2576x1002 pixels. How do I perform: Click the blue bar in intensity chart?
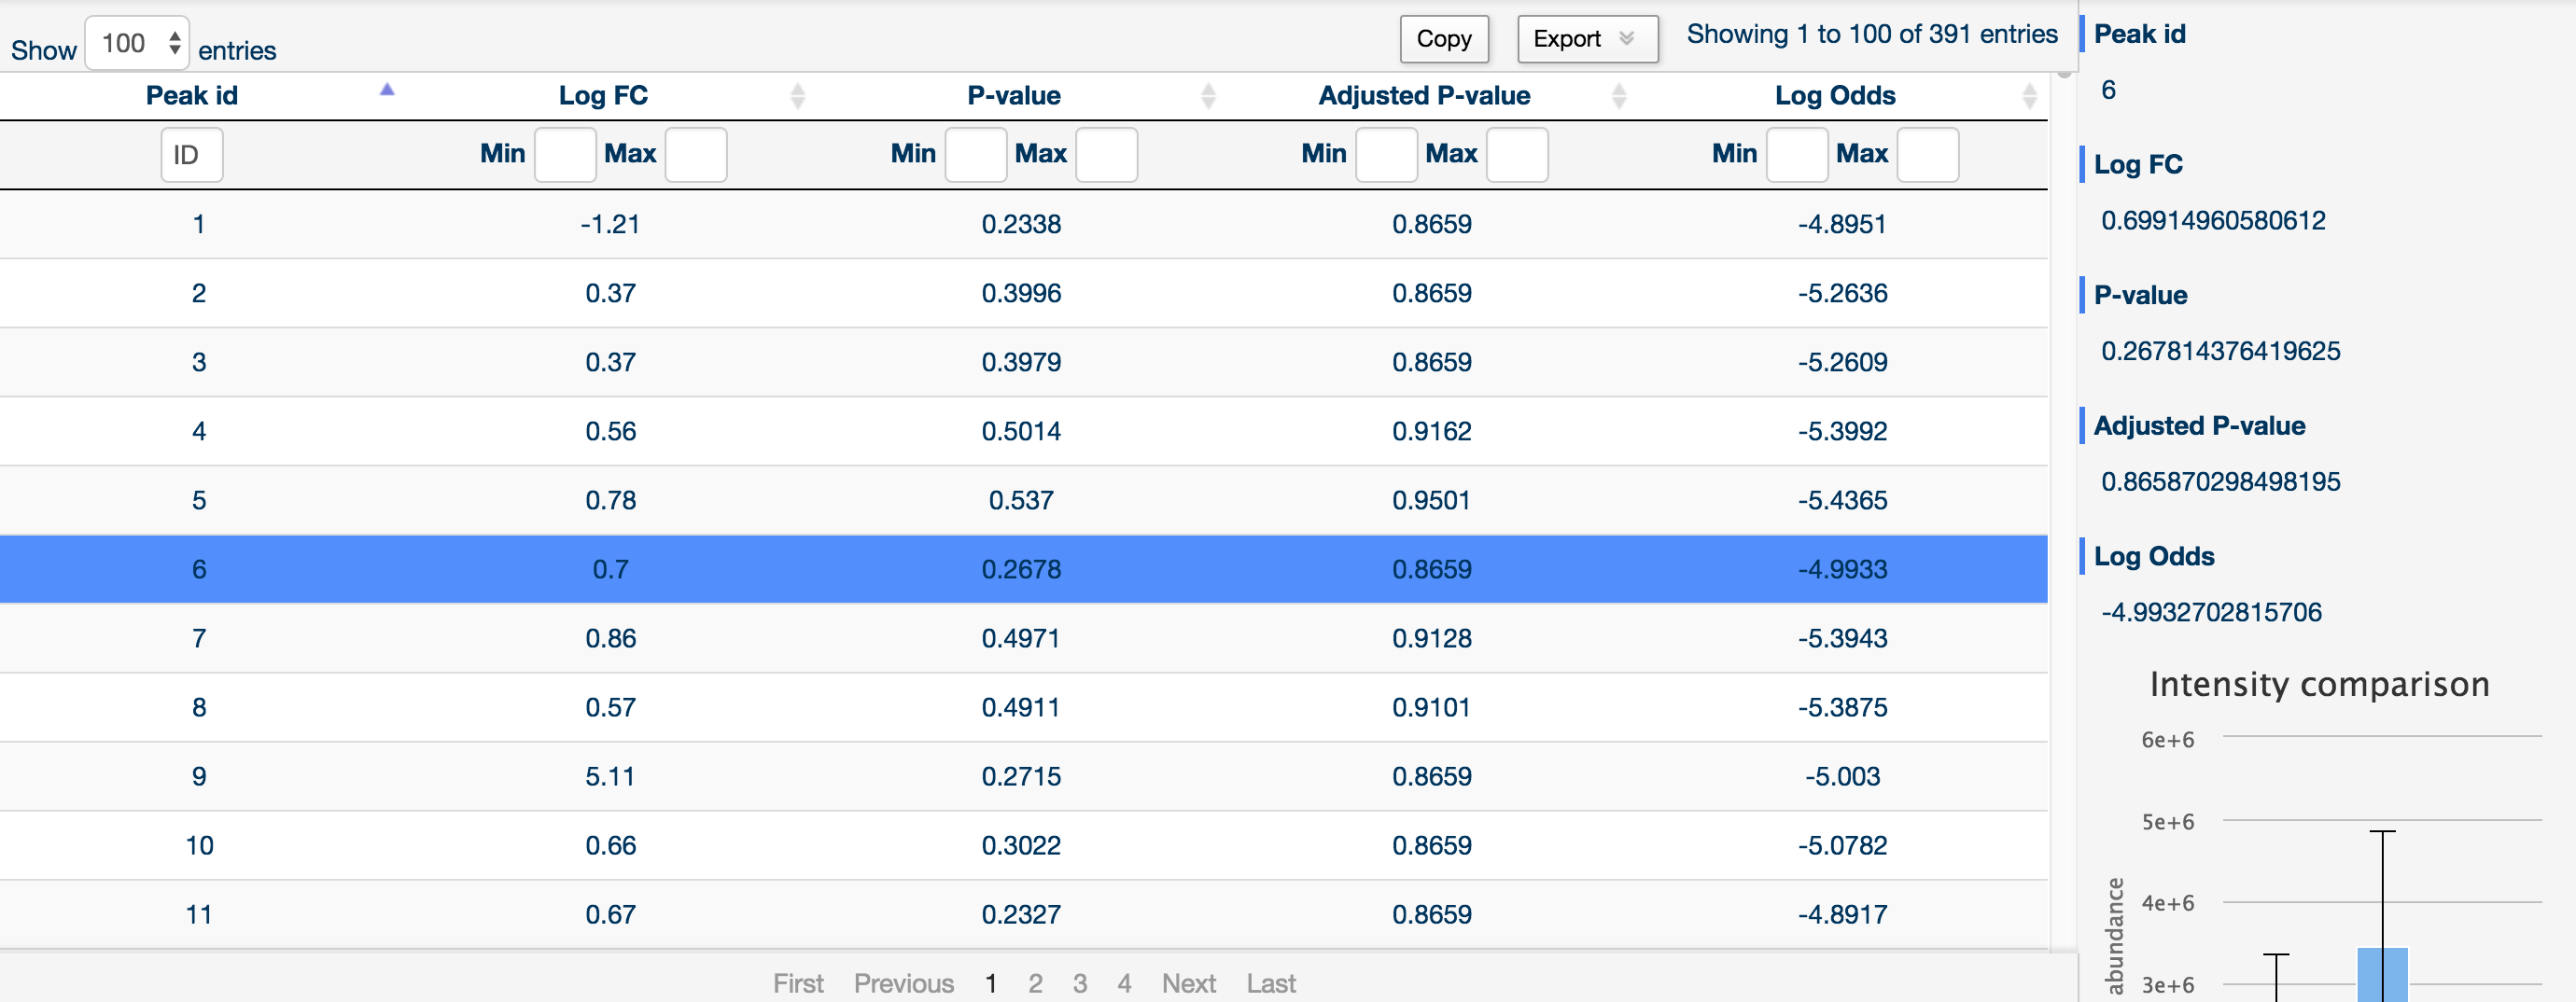coord(2382,975)
